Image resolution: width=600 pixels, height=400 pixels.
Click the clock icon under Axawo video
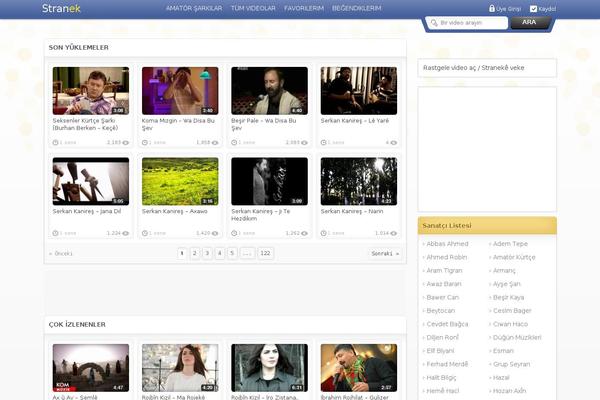click(x=145, y=233)
